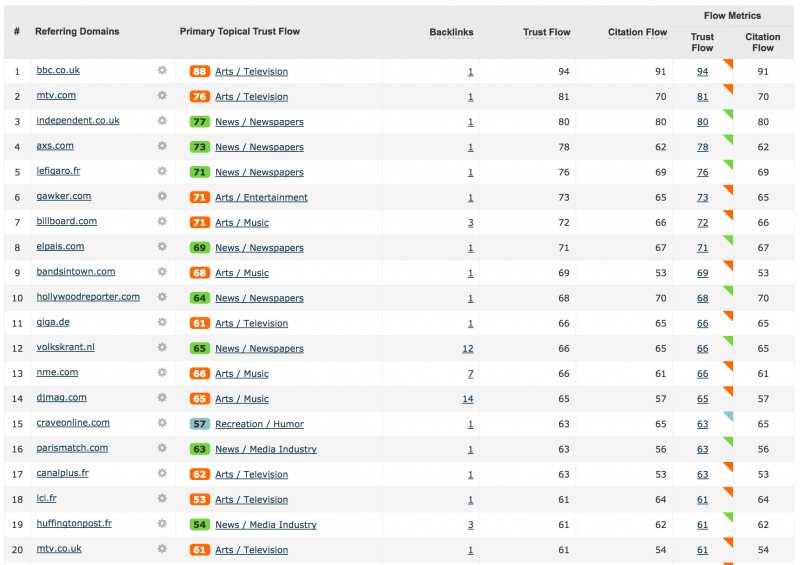Sort by the Backlinks column header

[451, 32]
